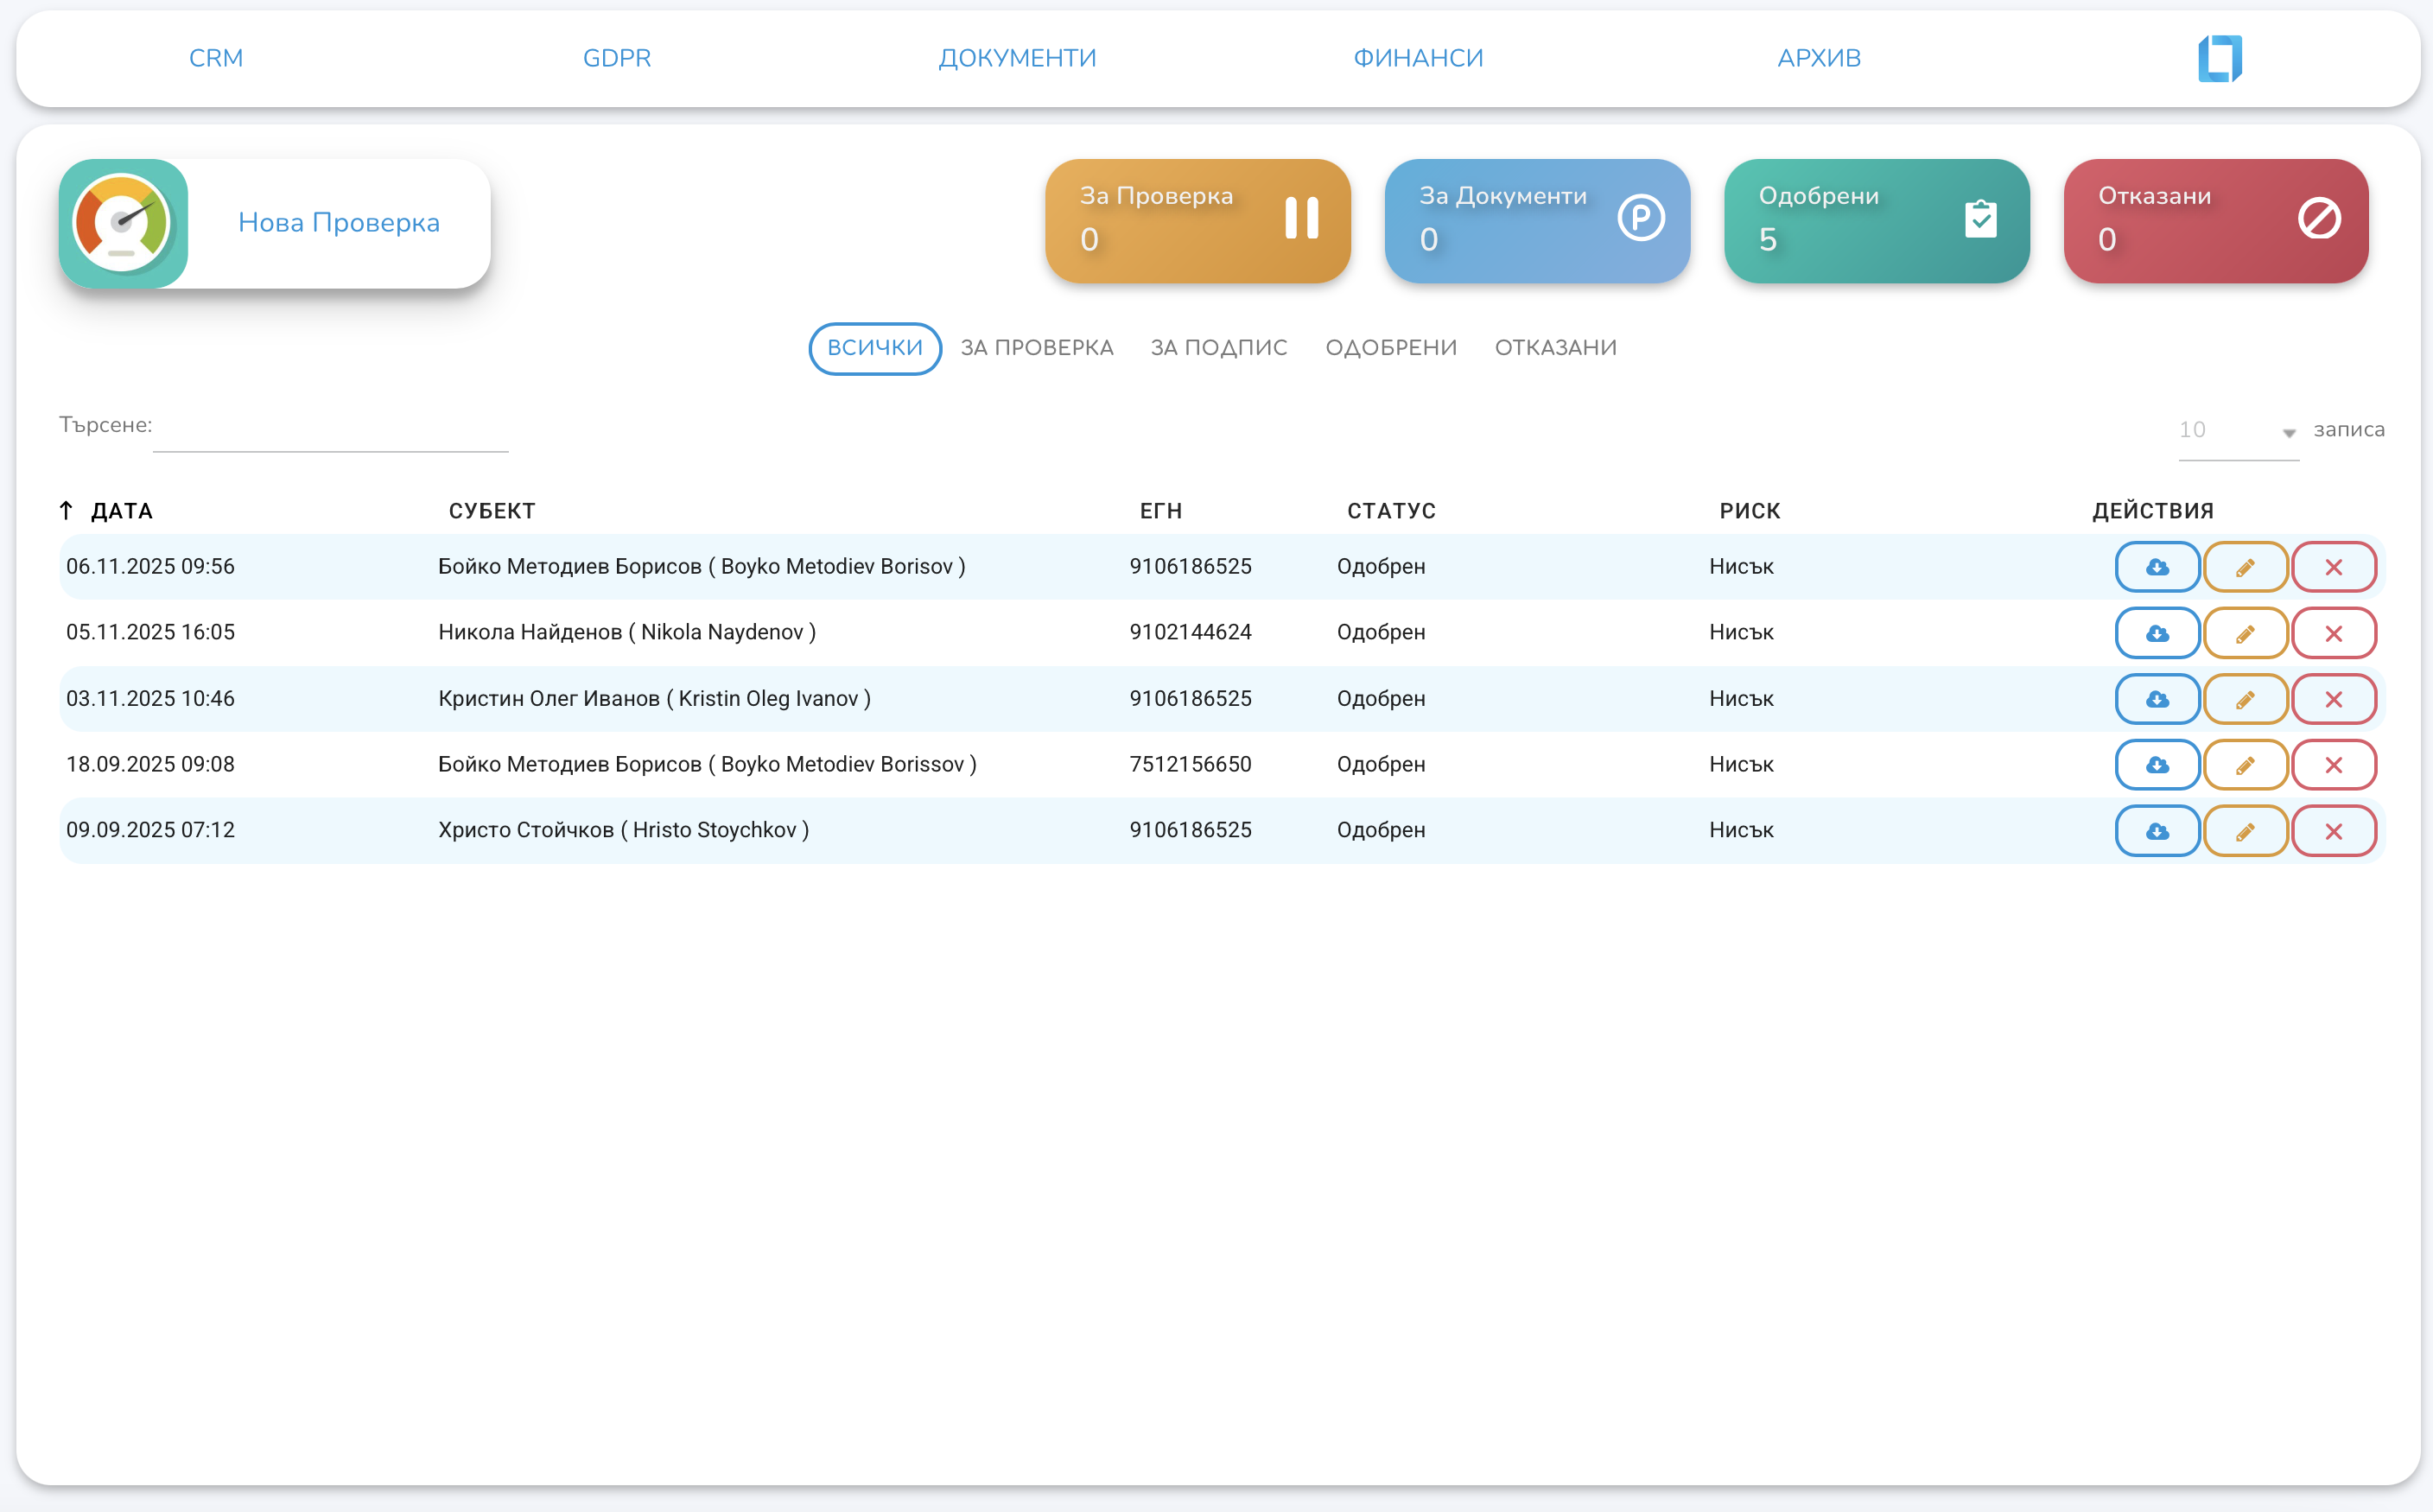Open the ОТКАЗАНИ filter tab

(x=1554, y=348)
